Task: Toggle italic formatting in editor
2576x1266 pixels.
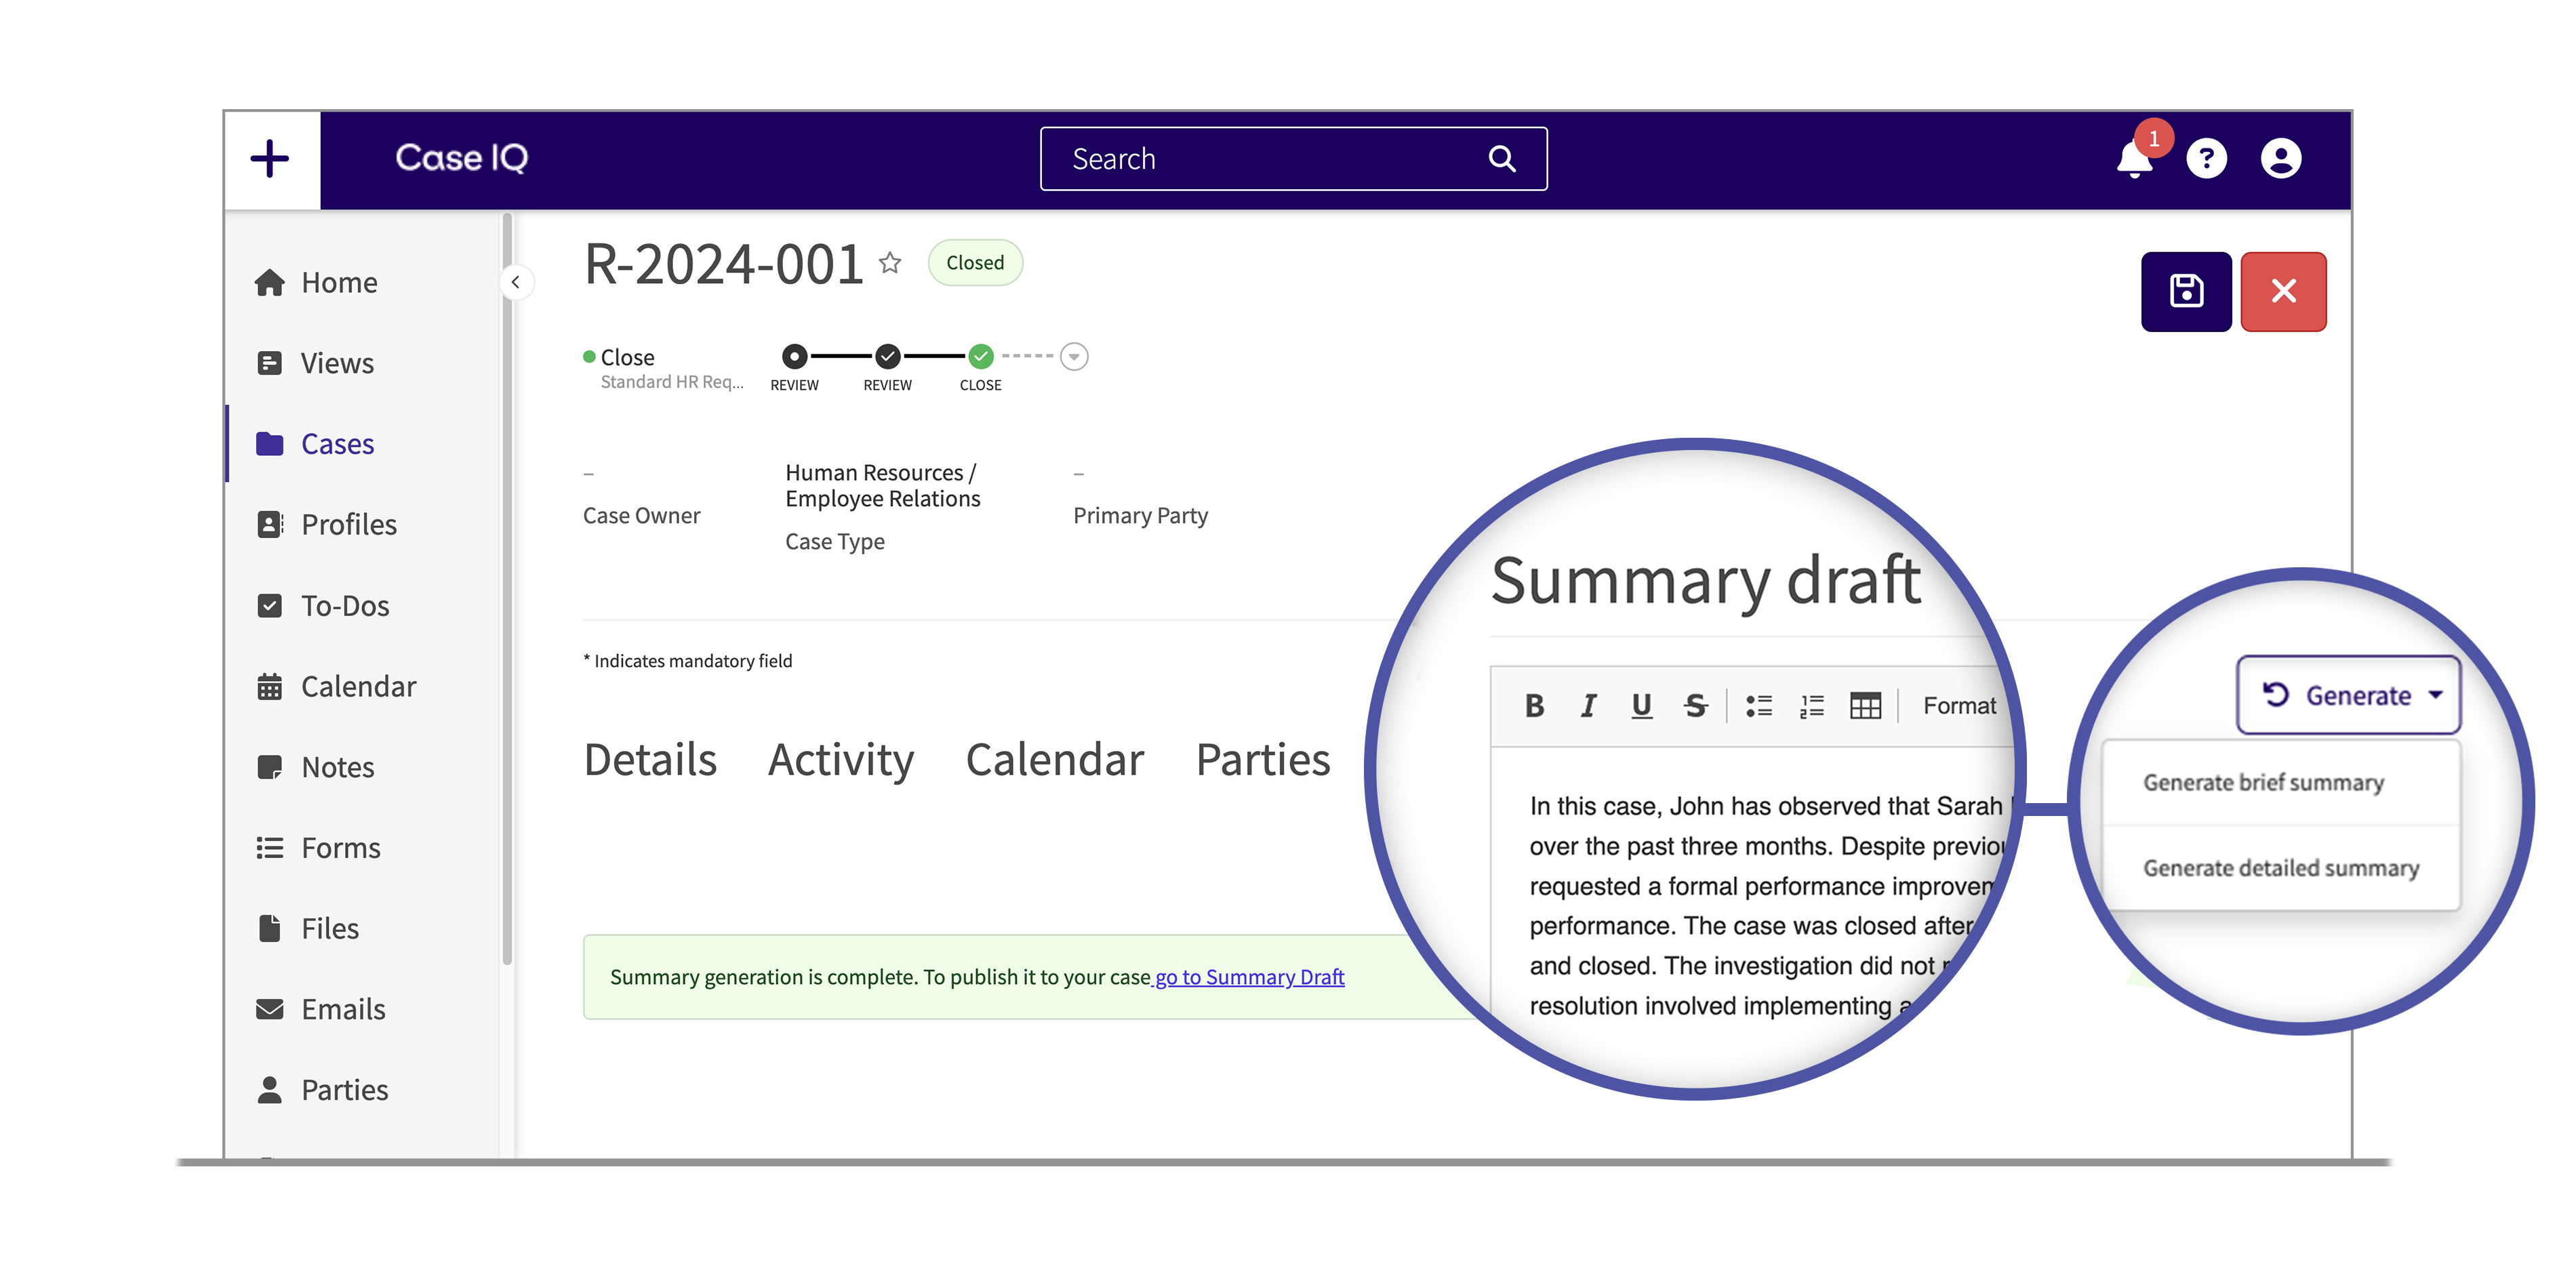Action: click(x=1588, y=706)
